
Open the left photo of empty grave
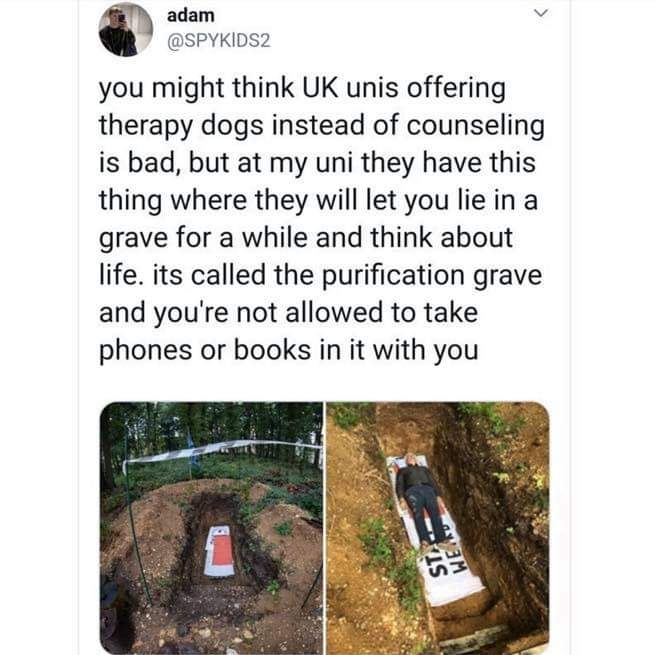[211, 528]
